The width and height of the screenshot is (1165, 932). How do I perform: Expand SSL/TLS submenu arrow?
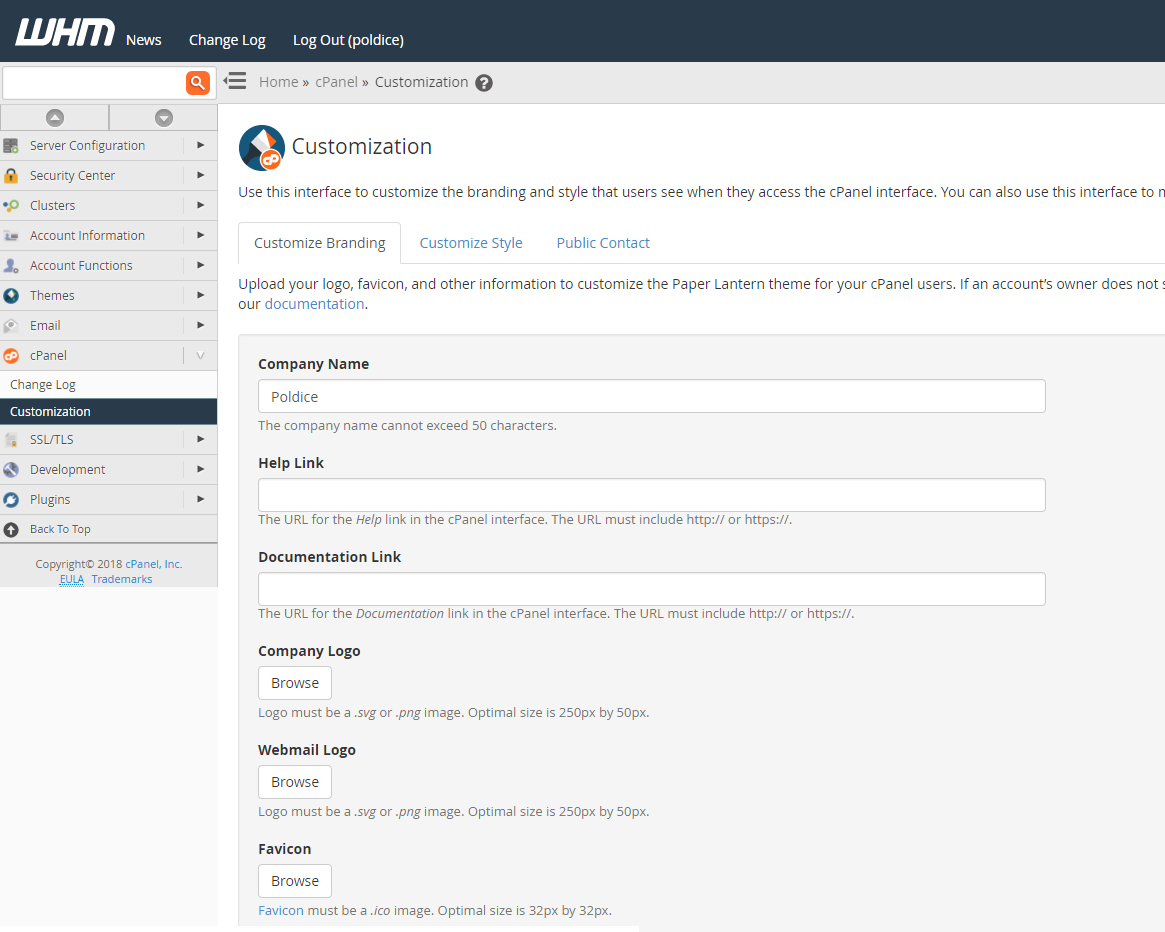click(x=201, y=439)
